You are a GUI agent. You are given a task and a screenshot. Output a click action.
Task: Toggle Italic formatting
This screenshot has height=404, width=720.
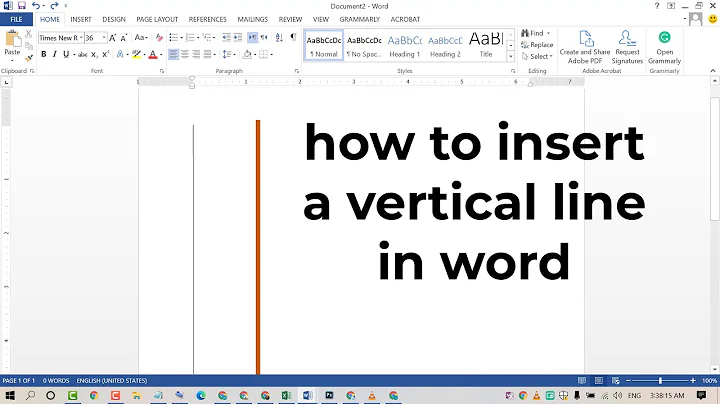[x=55, y=55]
